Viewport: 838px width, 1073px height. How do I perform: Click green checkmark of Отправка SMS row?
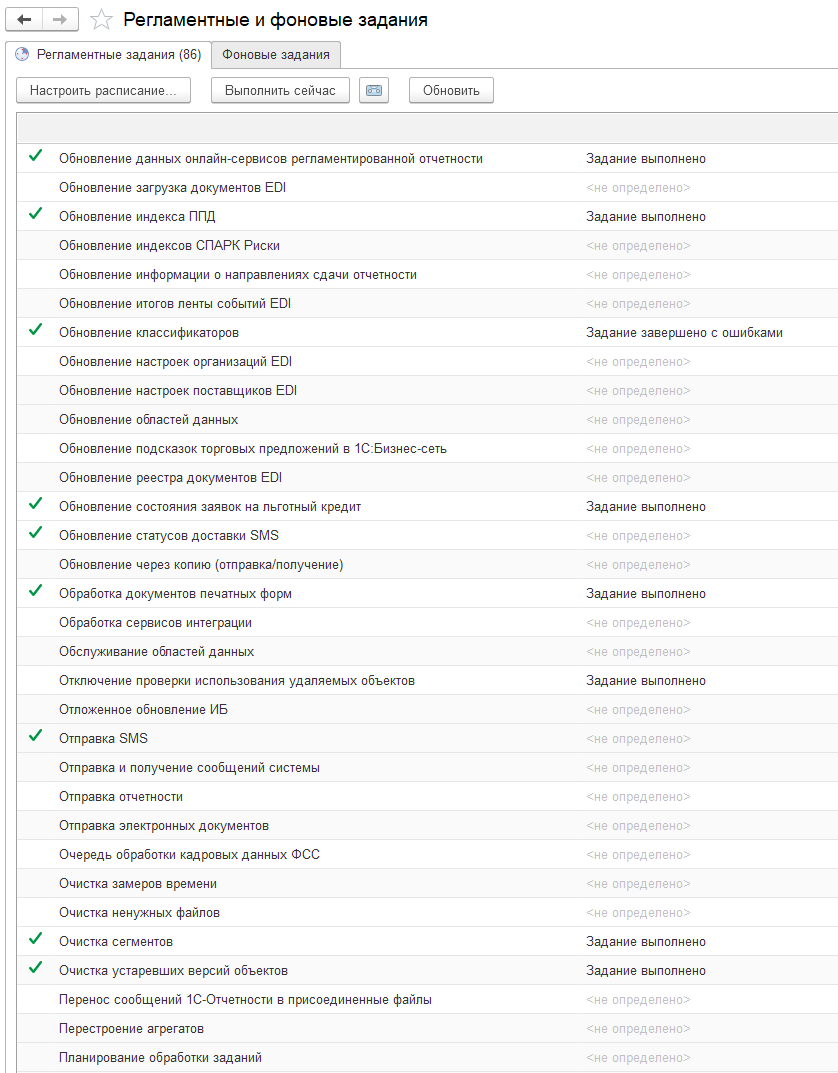point(36,736)
